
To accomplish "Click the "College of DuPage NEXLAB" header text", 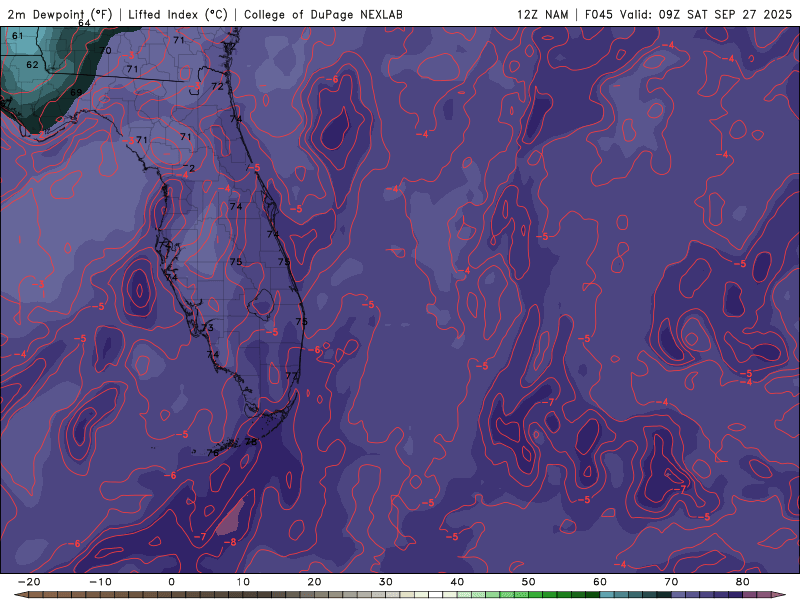I will pyautogui.click(x=323, y=14).
